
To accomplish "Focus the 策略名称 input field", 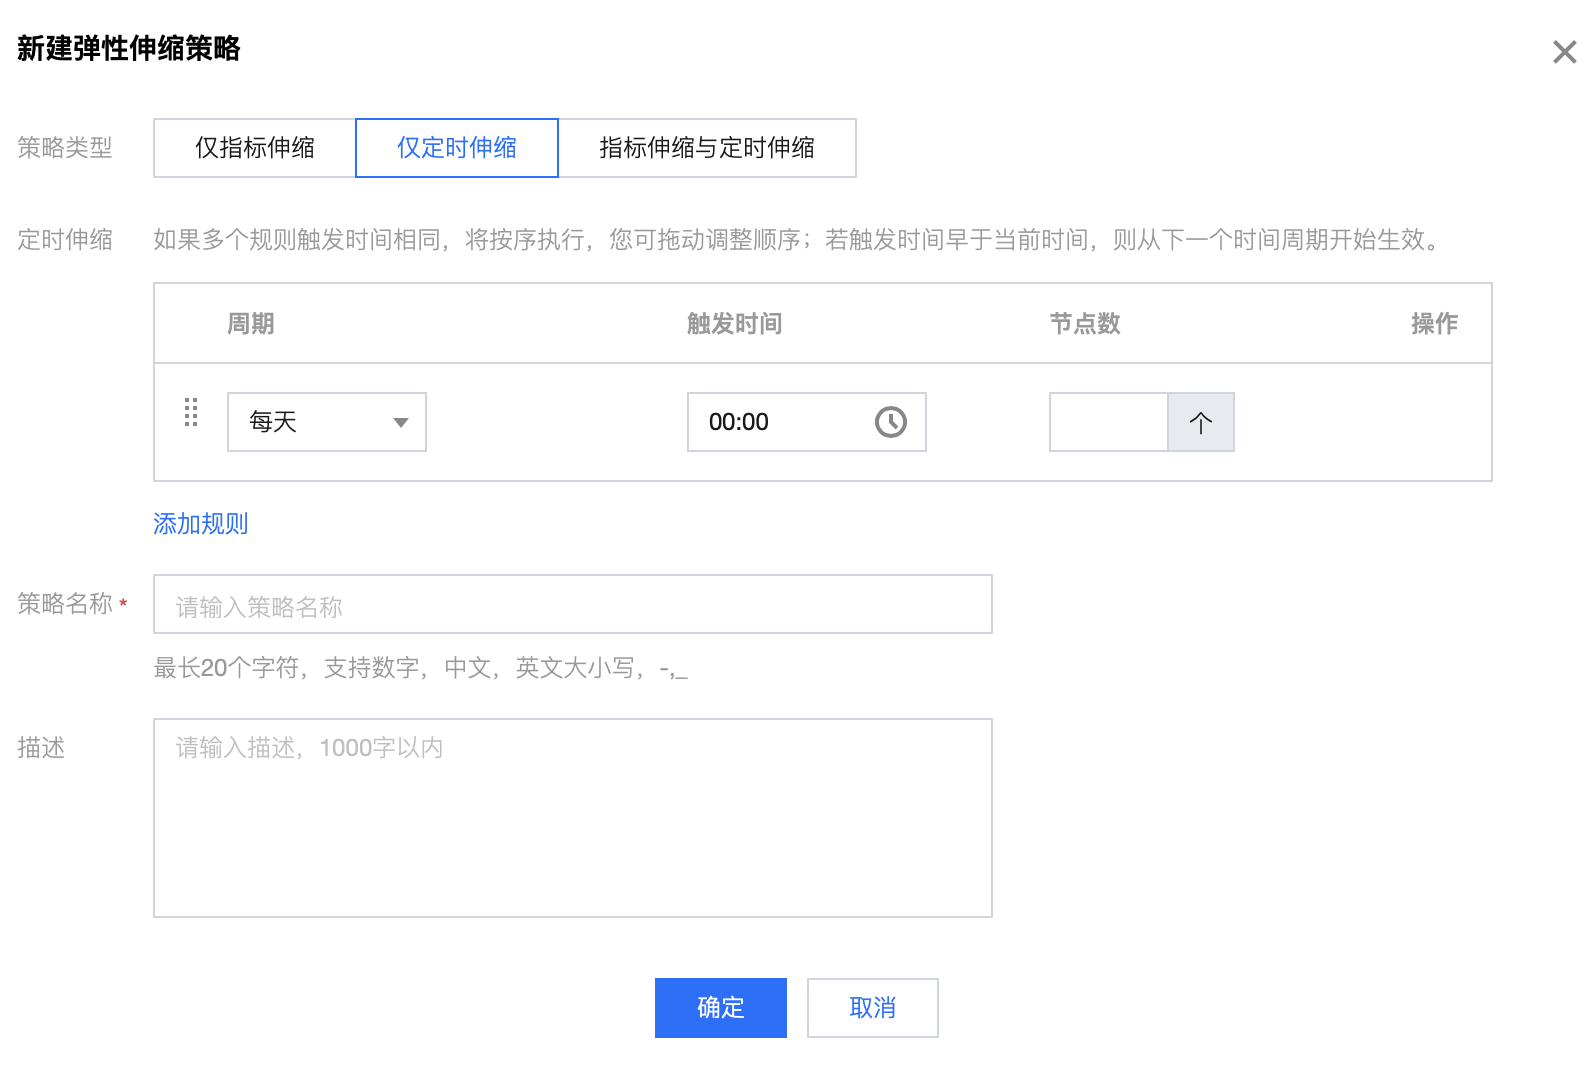I will (x=573, y=604).
